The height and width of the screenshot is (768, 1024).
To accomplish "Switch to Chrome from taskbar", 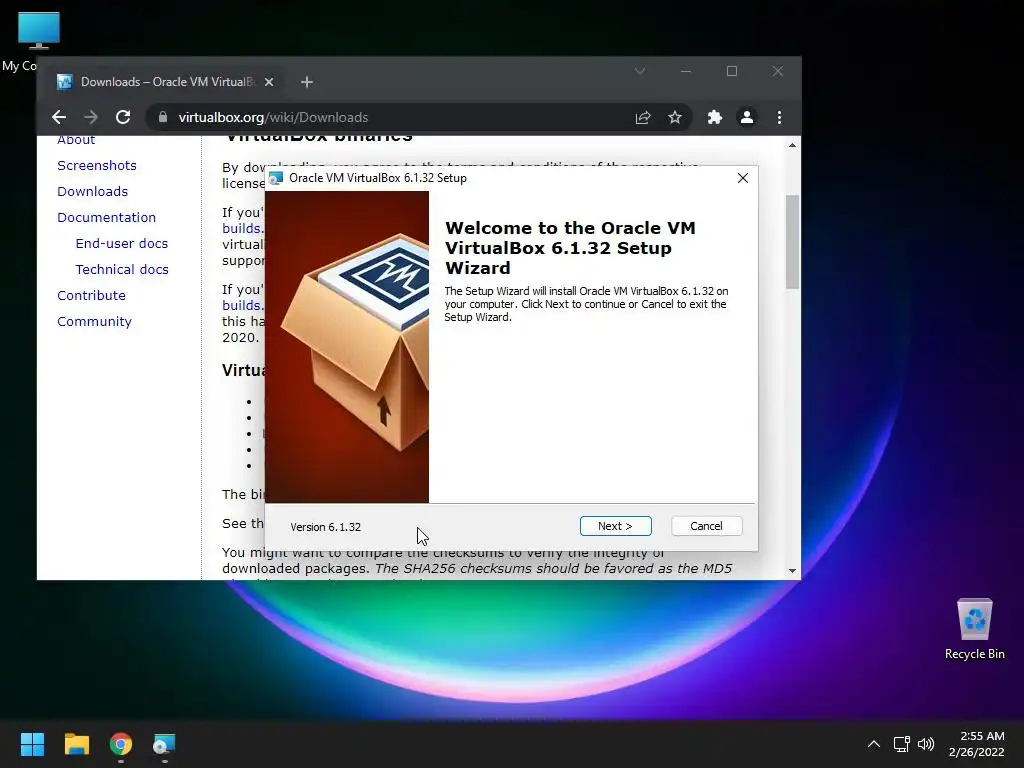I will 121,744.
